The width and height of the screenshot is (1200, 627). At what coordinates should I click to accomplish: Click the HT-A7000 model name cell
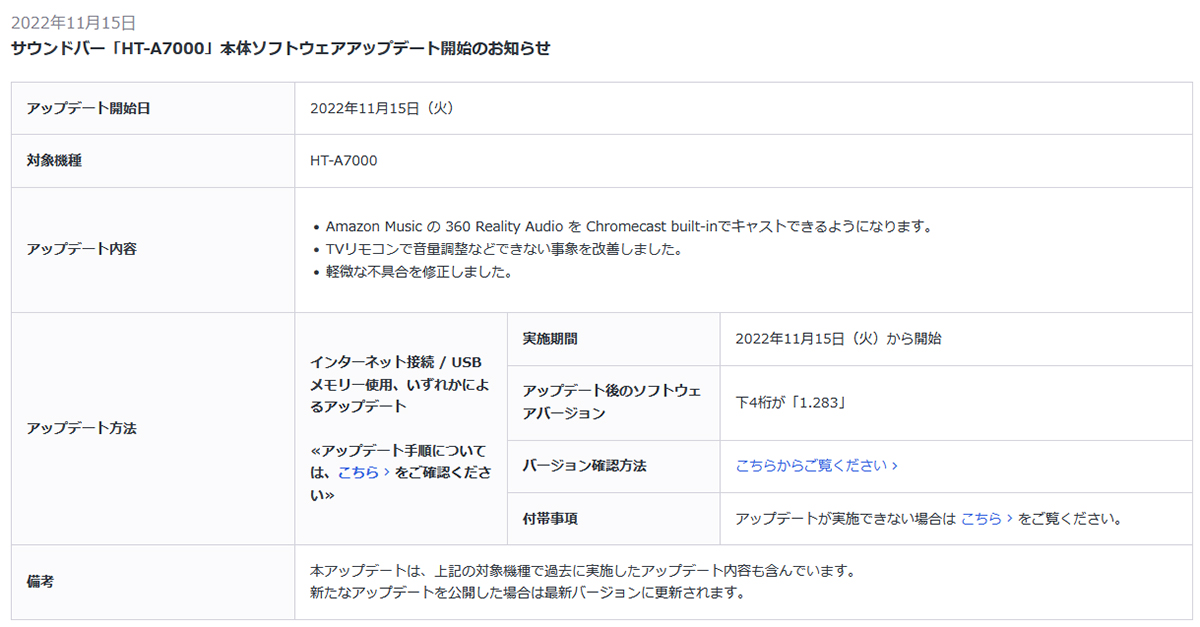(x=344, y=161)
